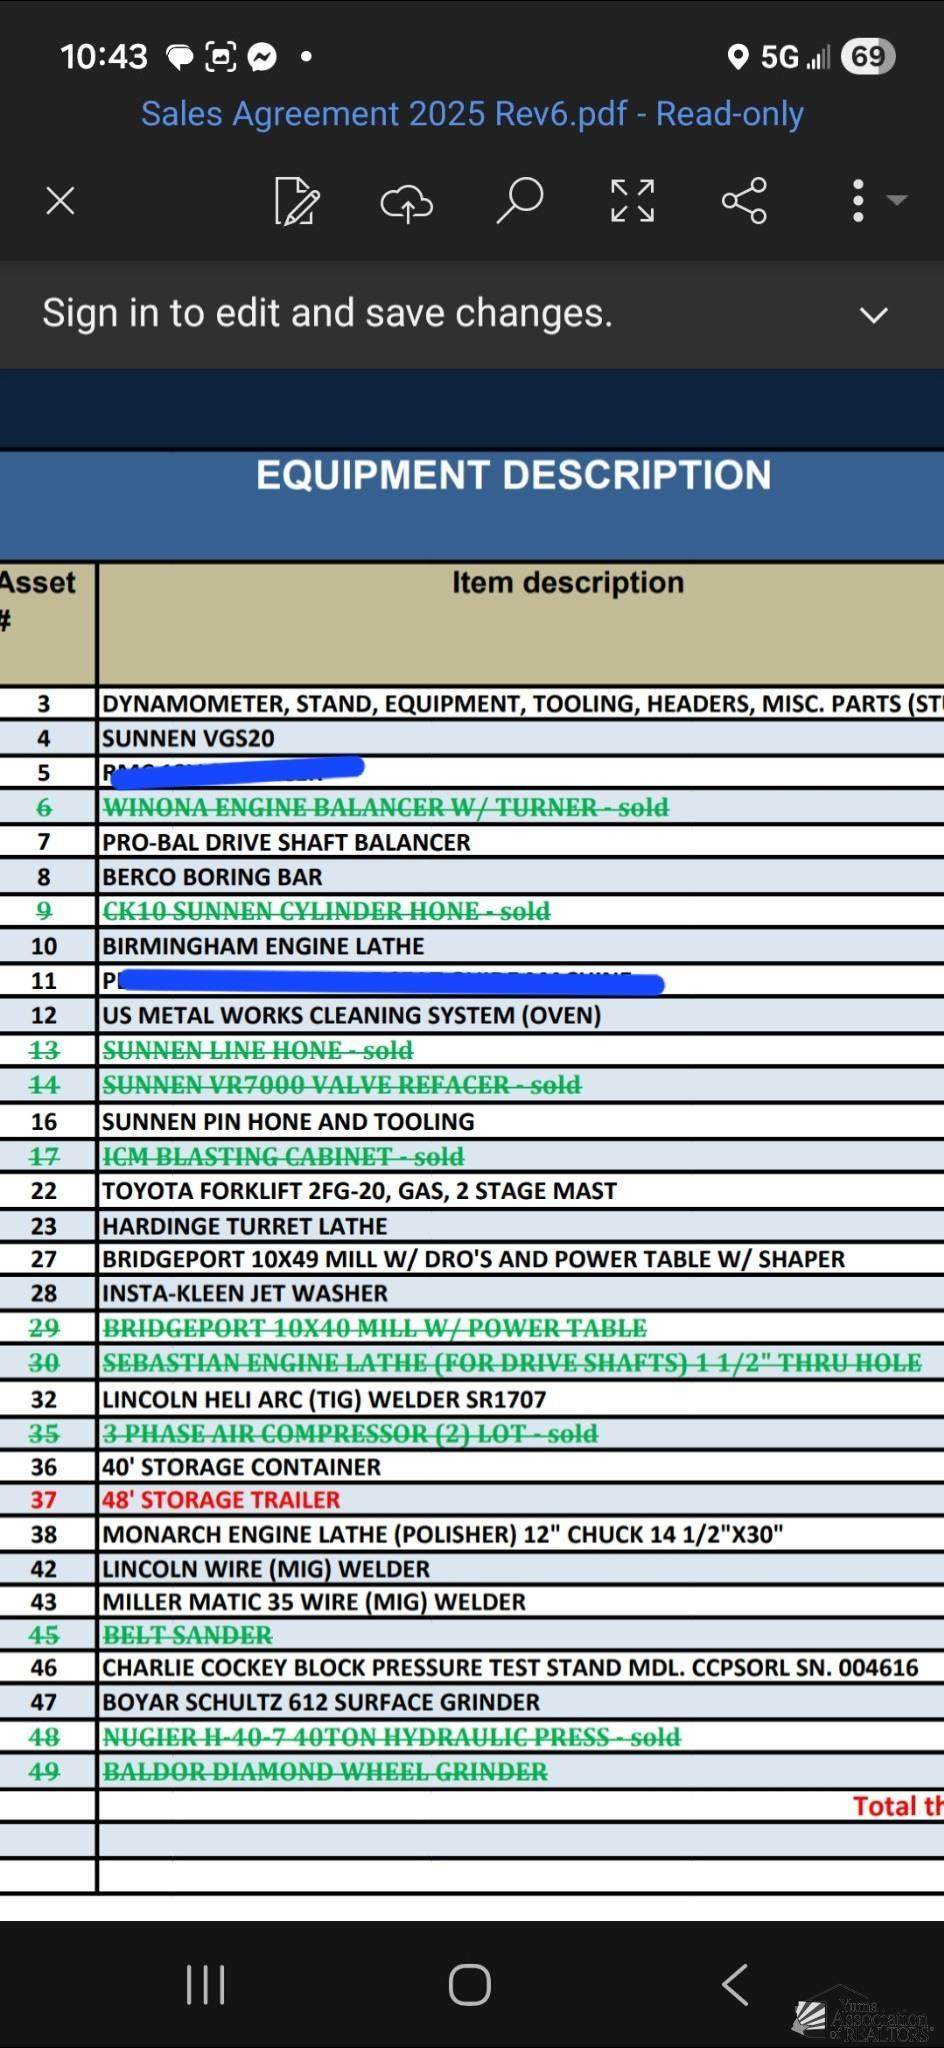The height and width of the screenshot is (2048, 944).
Task: Tap the red 48' STORAGE TRAILER entry
Action: (221, 1500)
